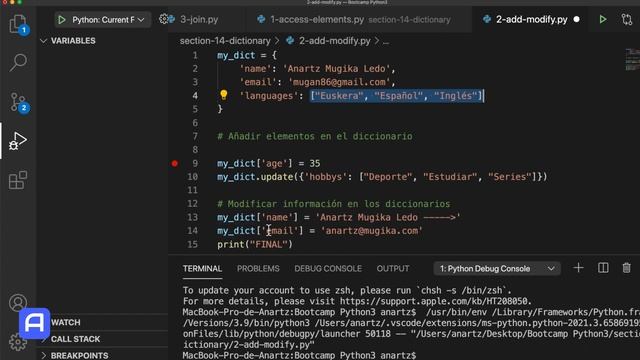This screenshot has width=640, height=360.
Task: Select the TERMINAL panel tab
Action: [202, 269]
